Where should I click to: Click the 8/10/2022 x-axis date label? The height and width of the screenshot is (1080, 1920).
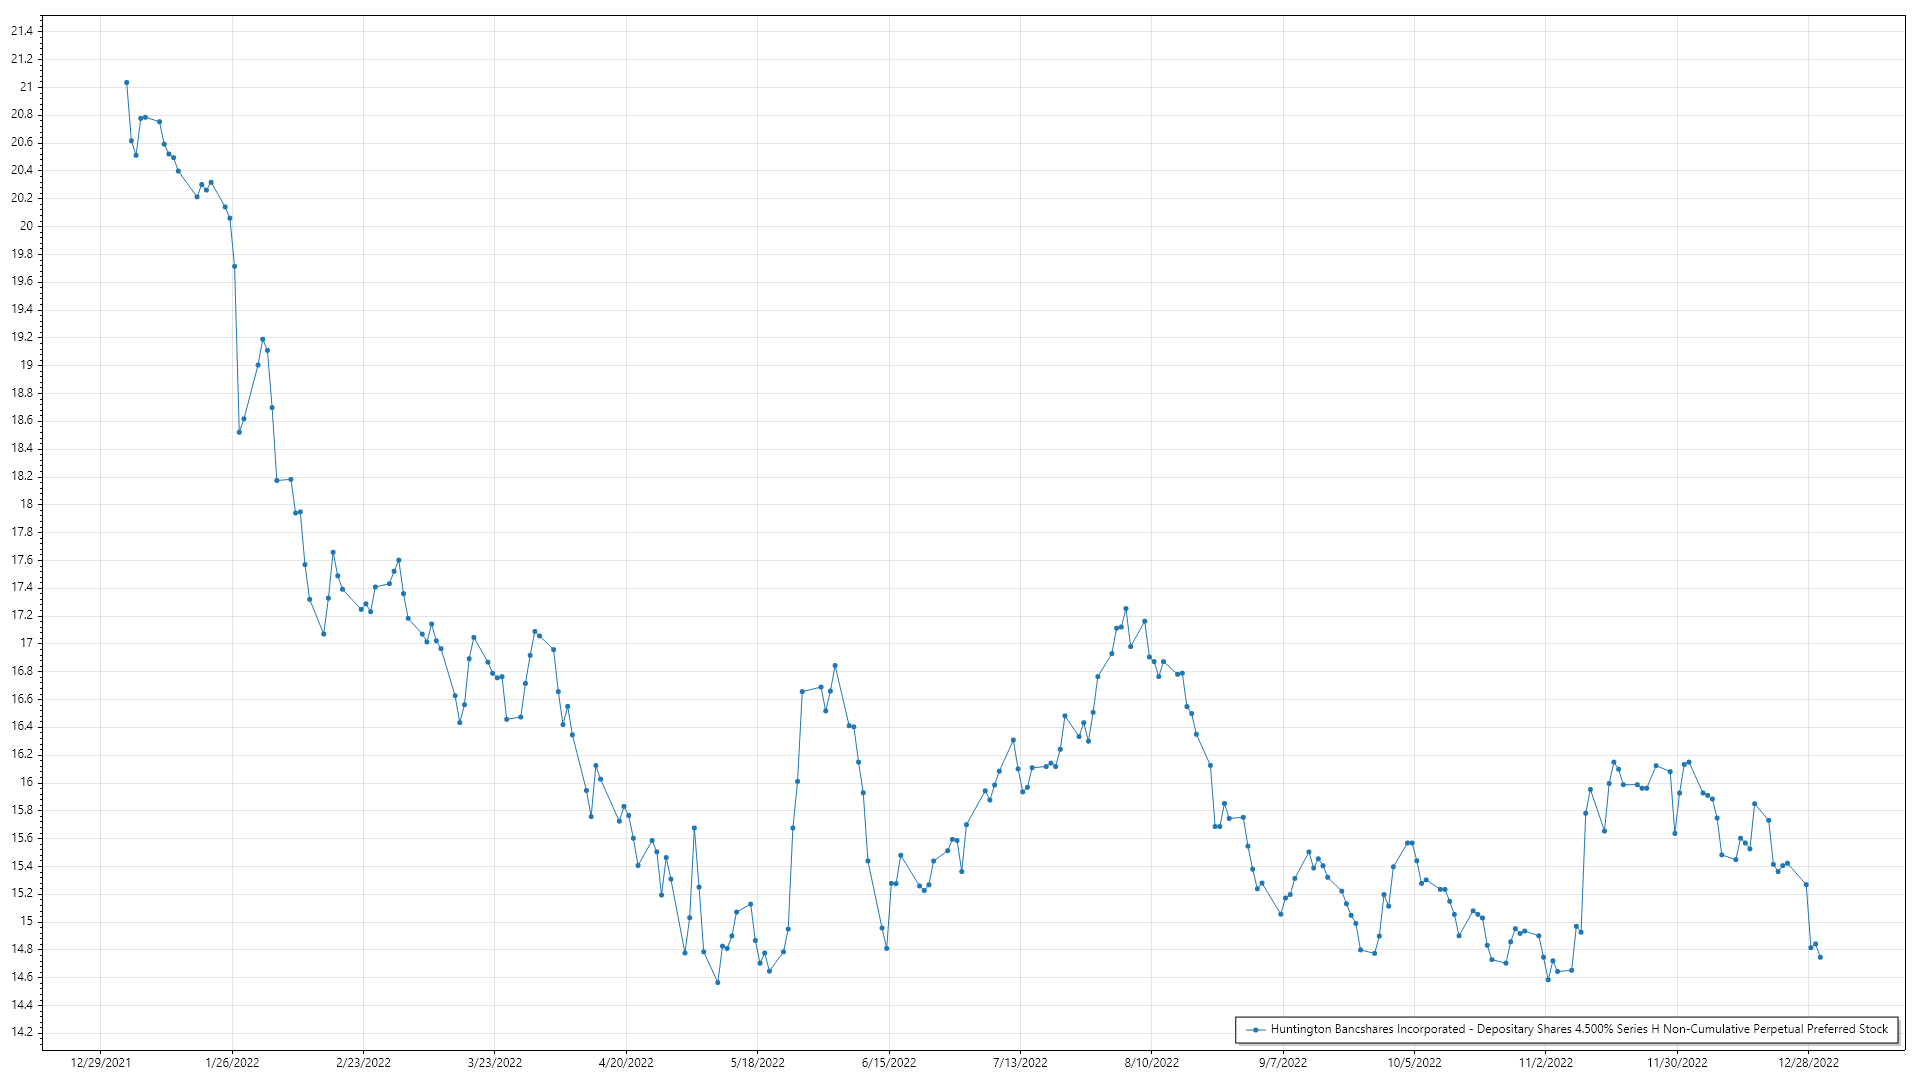[1151, 1063]
